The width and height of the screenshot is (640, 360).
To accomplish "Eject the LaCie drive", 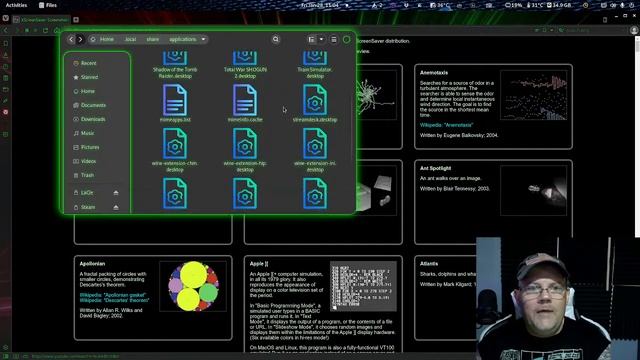I will click(116, 193).
